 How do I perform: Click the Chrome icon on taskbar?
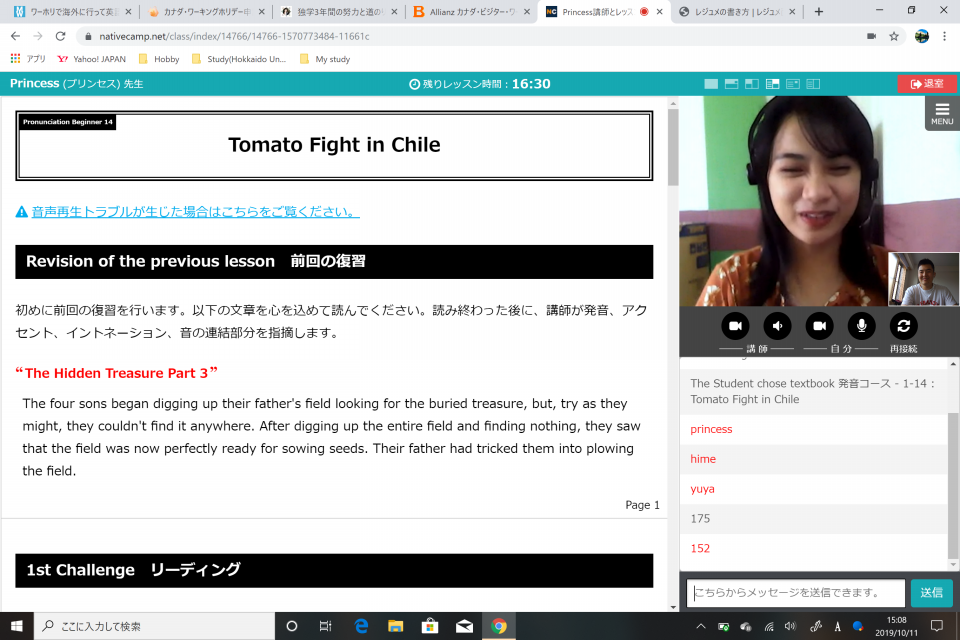click(x=499, y=626)
